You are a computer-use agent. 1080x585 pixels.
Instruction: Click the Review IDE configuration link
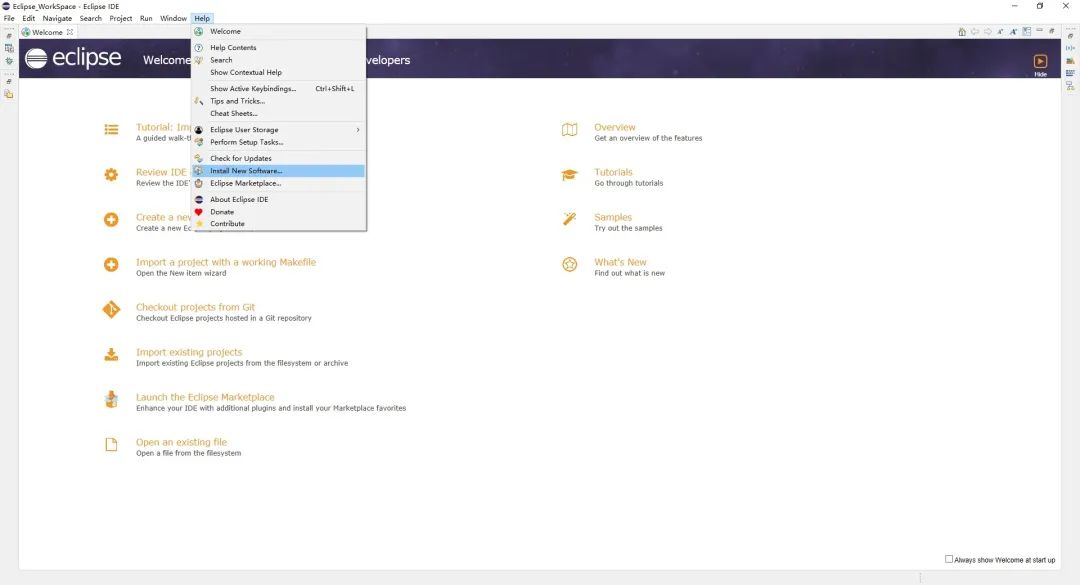tap(163, 172)
